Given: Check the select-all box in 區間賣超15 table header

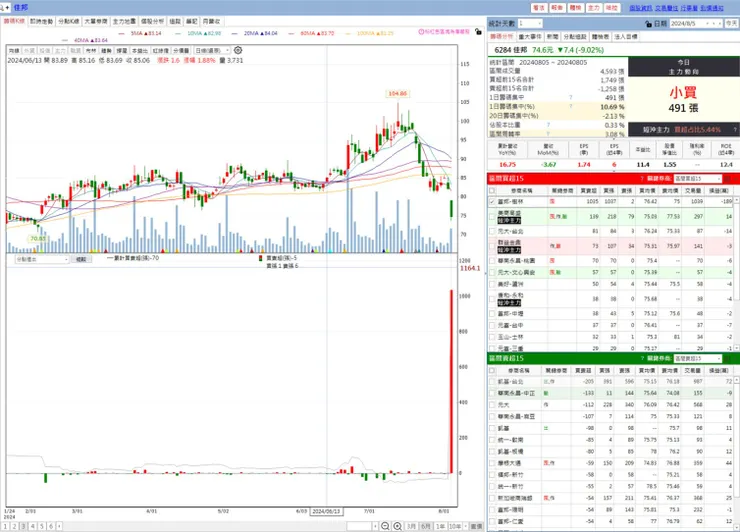Looking at the screenshot, I should pos(492,371).
